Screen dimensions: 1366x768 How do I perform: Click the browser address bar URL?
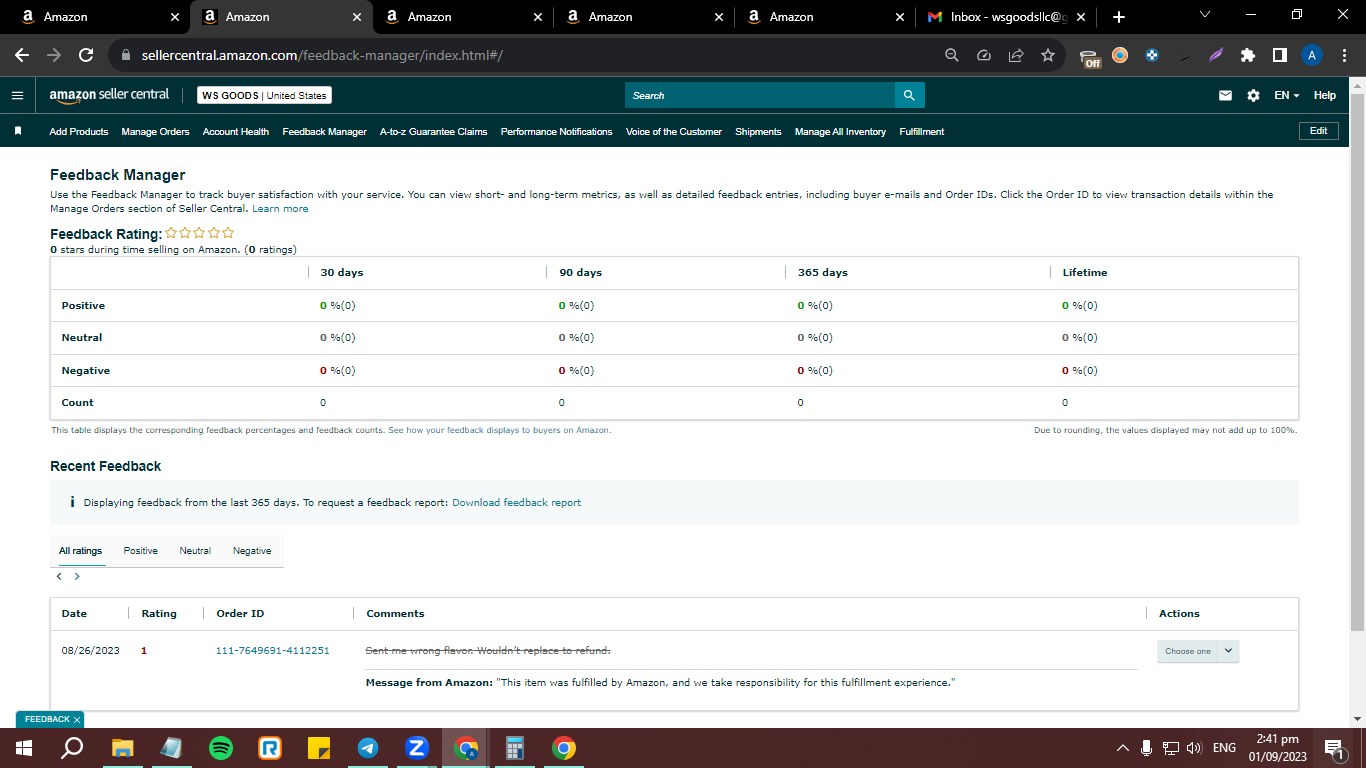click(322, 56)
